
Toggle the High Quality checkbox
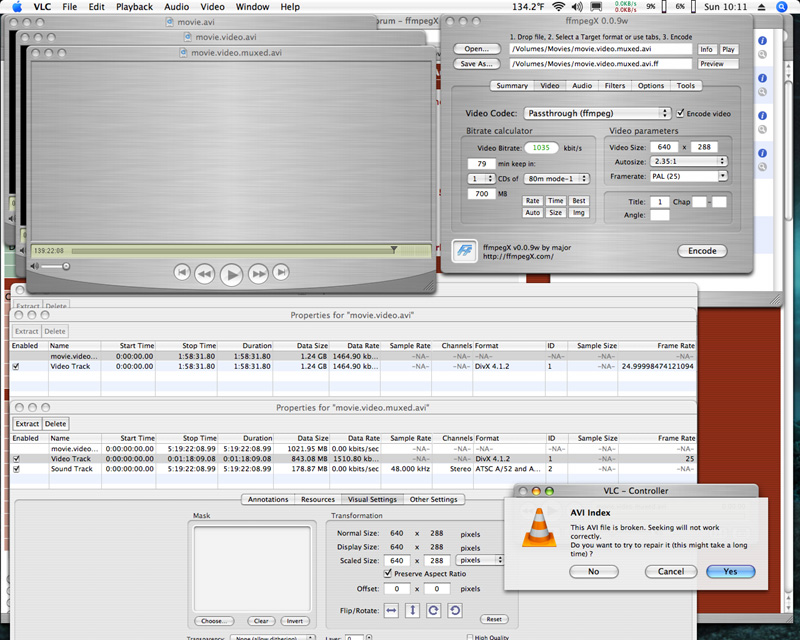pyautogui.click(x=470, y=637)
